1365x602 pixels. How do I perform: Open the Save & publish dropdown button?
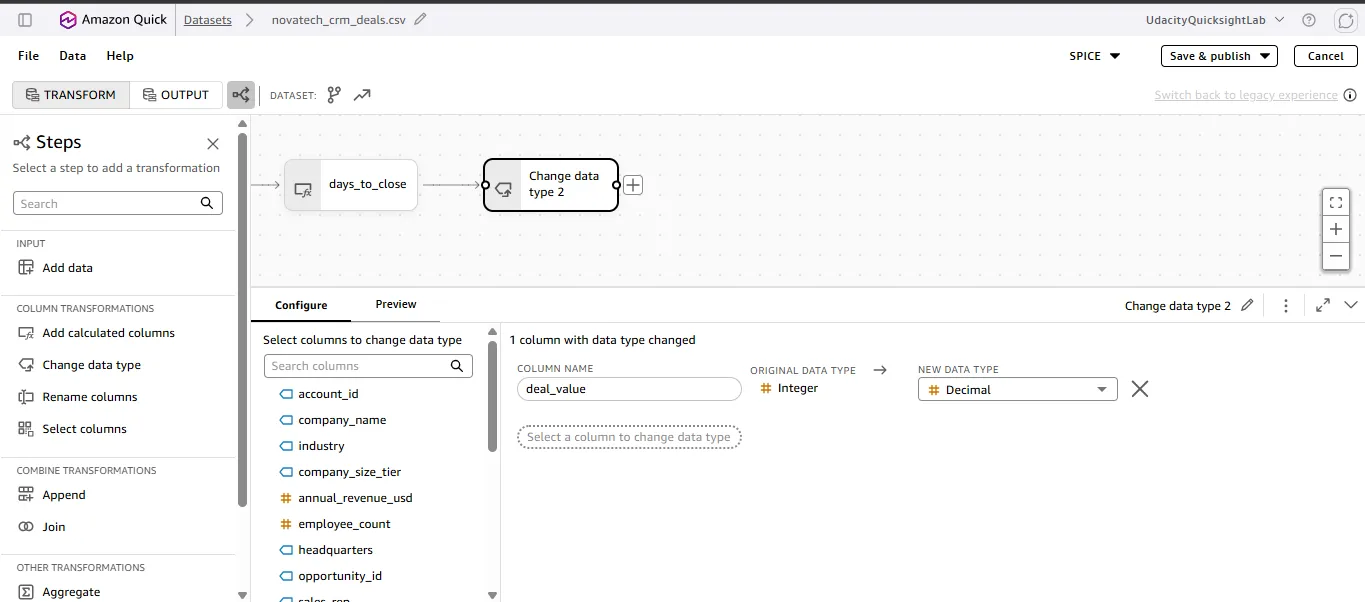1219,56
